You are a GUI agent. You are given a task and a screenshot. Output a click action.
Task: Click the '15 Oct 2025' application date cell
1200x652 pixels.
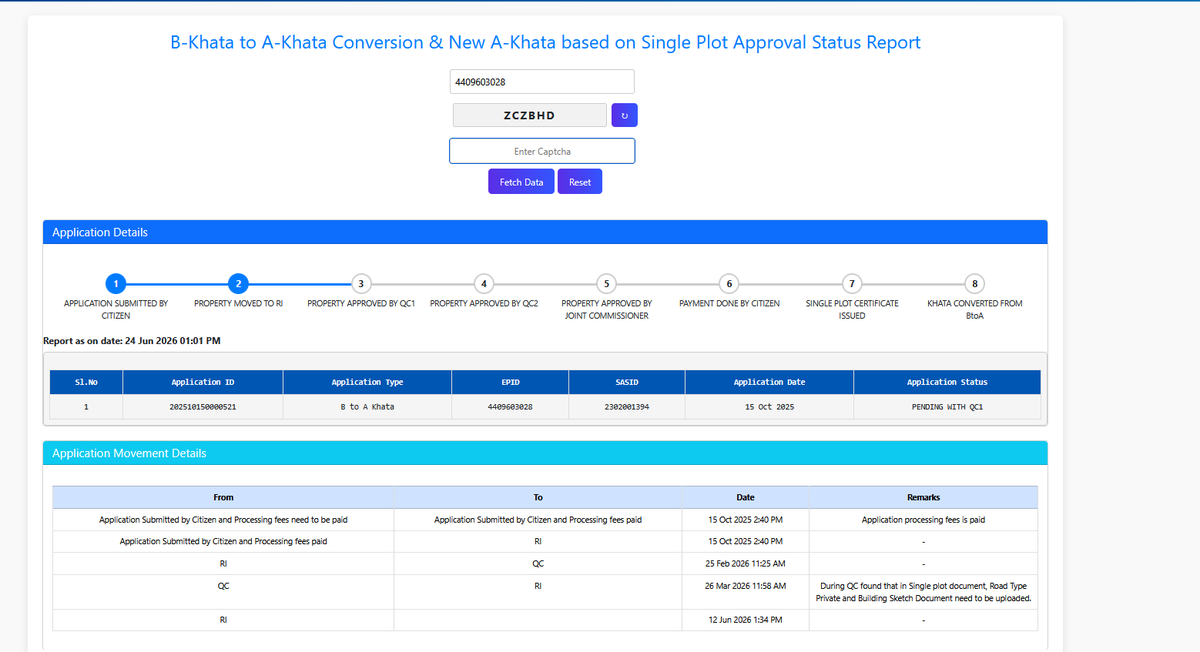click(x=769, y=408)
